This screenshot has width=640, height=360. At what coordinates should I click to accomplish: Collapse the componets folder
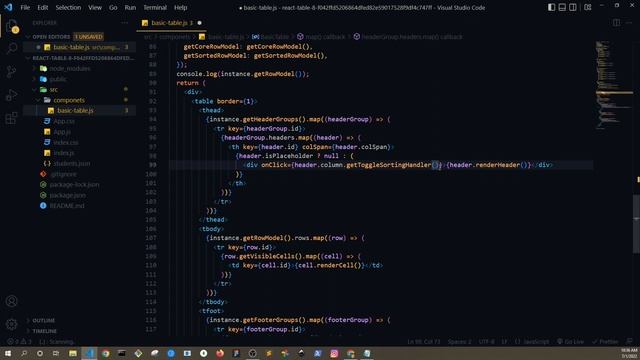click(69, 100)
